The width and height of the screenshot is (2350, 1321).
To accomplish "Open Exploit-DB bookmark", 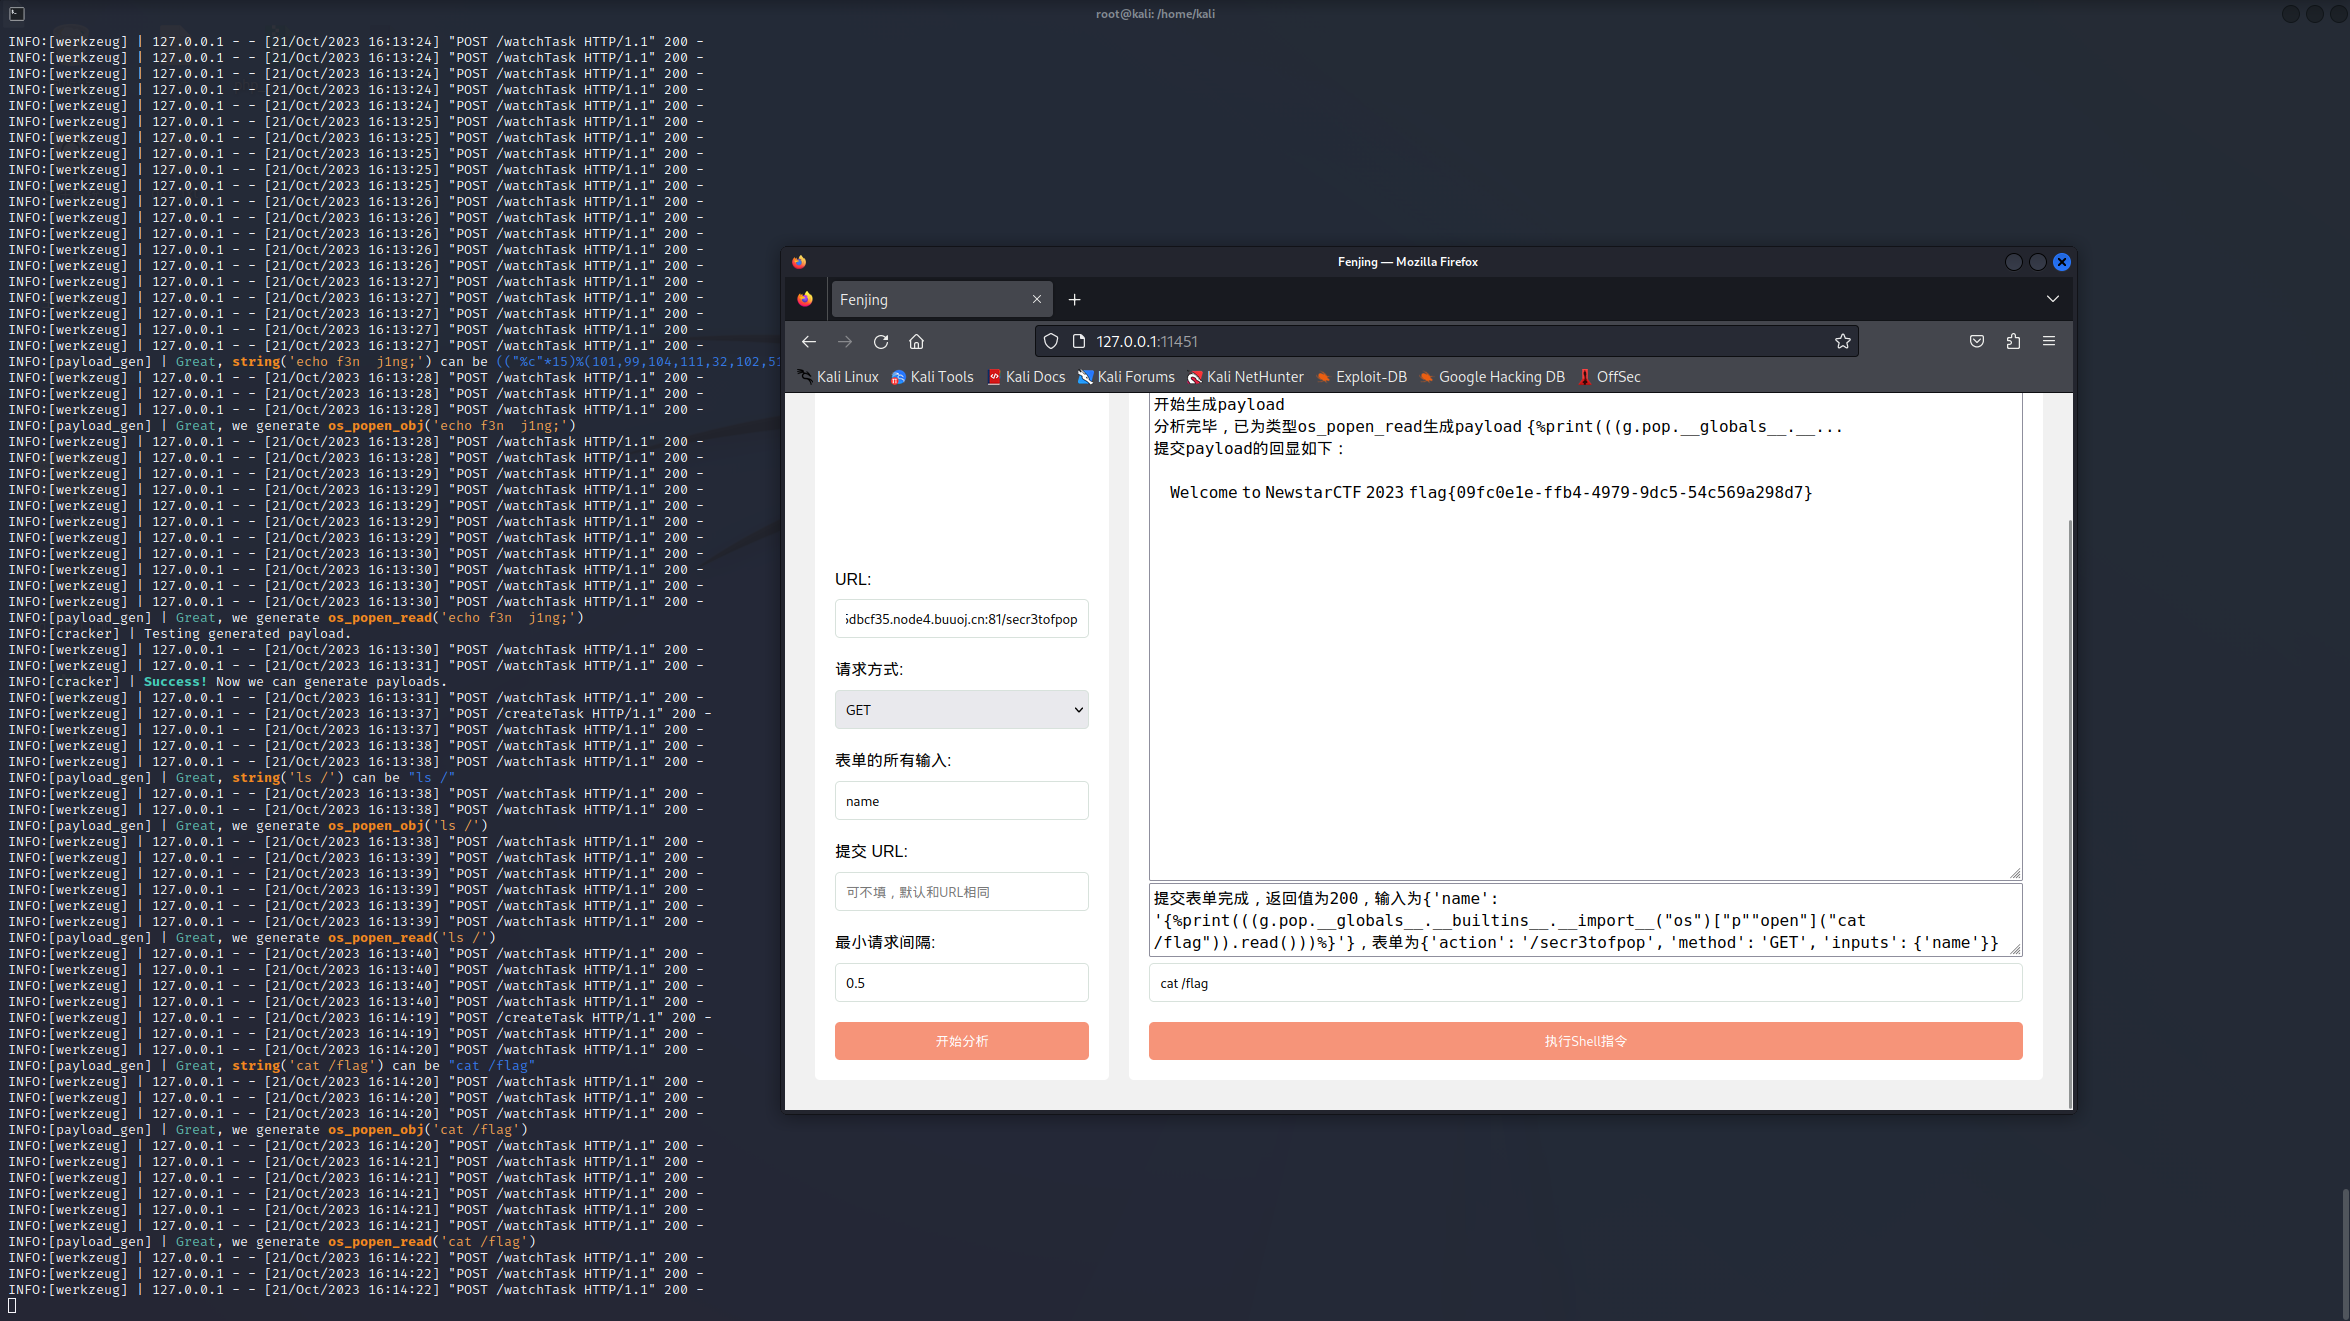I will coord(1361,377).
